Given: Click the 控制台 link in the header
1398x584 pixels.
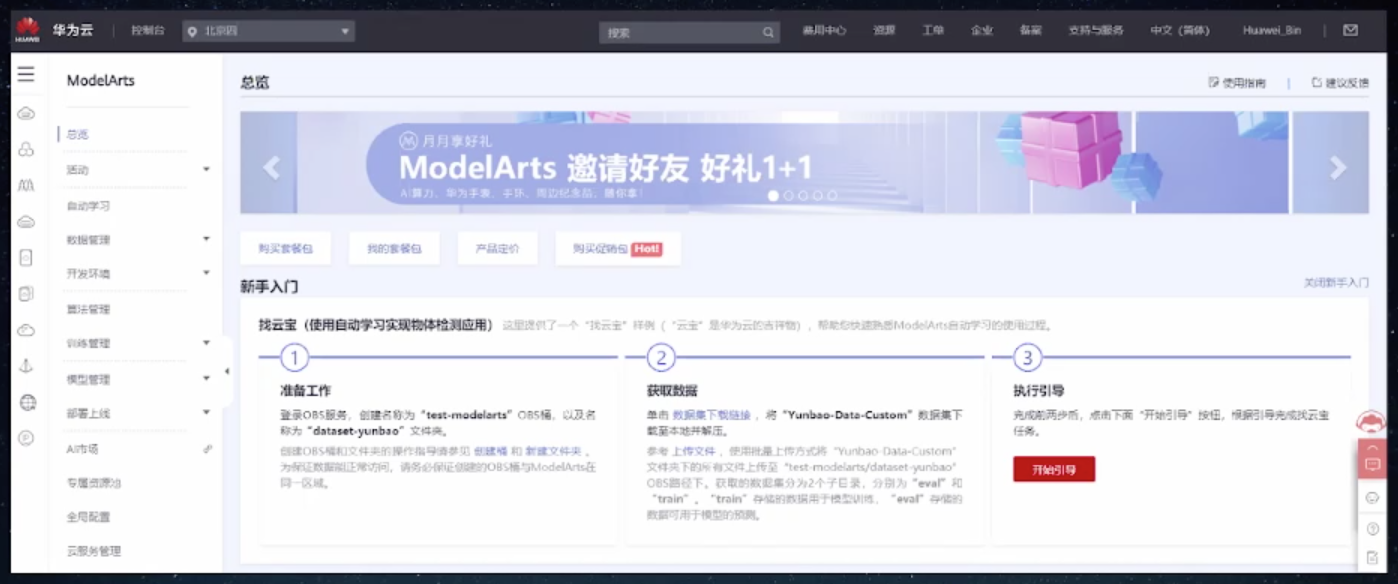Looking at the screenshot, I should (147, 31).
